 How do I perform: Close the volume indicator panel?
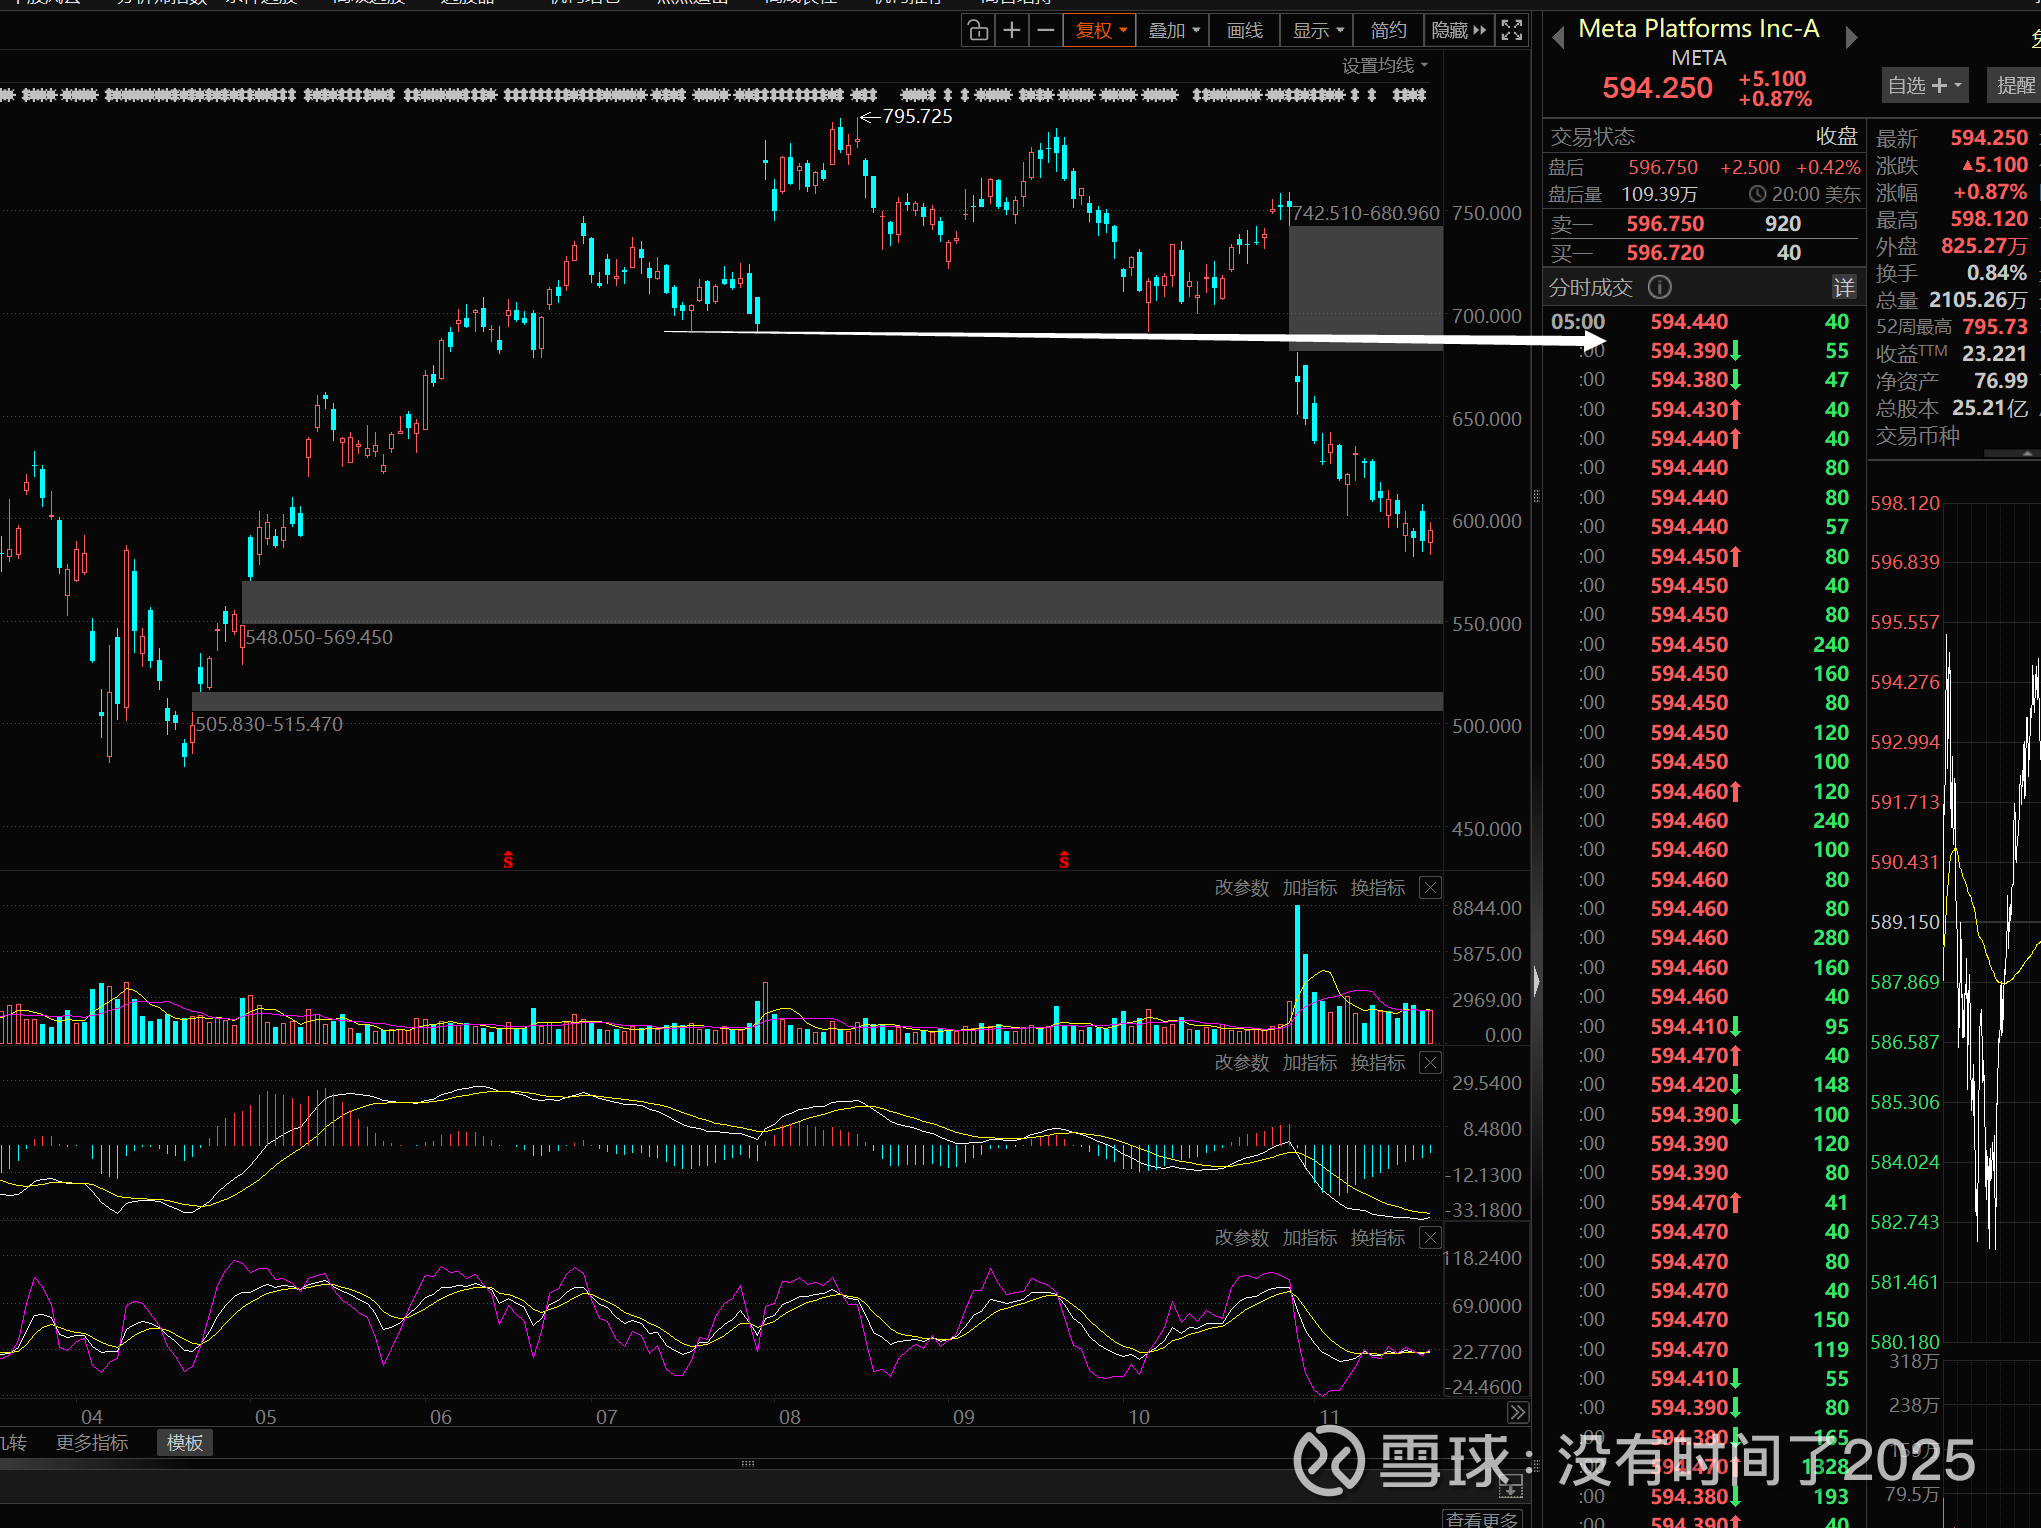point(1431,888)
